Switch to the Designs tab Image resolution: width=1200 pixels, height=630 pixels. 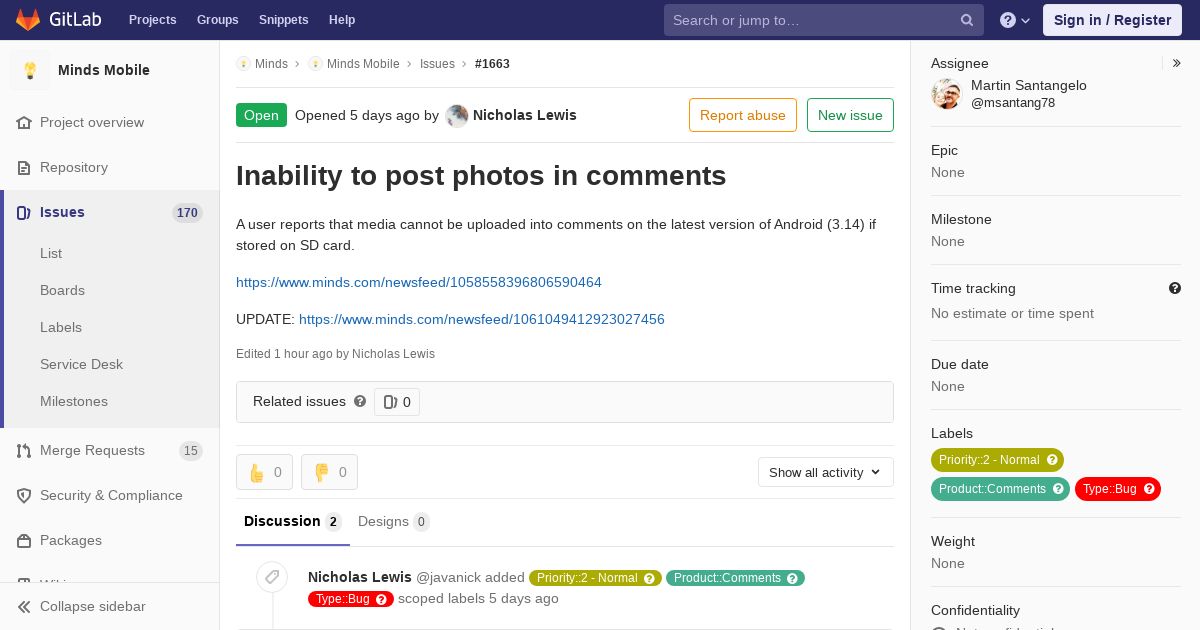point(394,521)
